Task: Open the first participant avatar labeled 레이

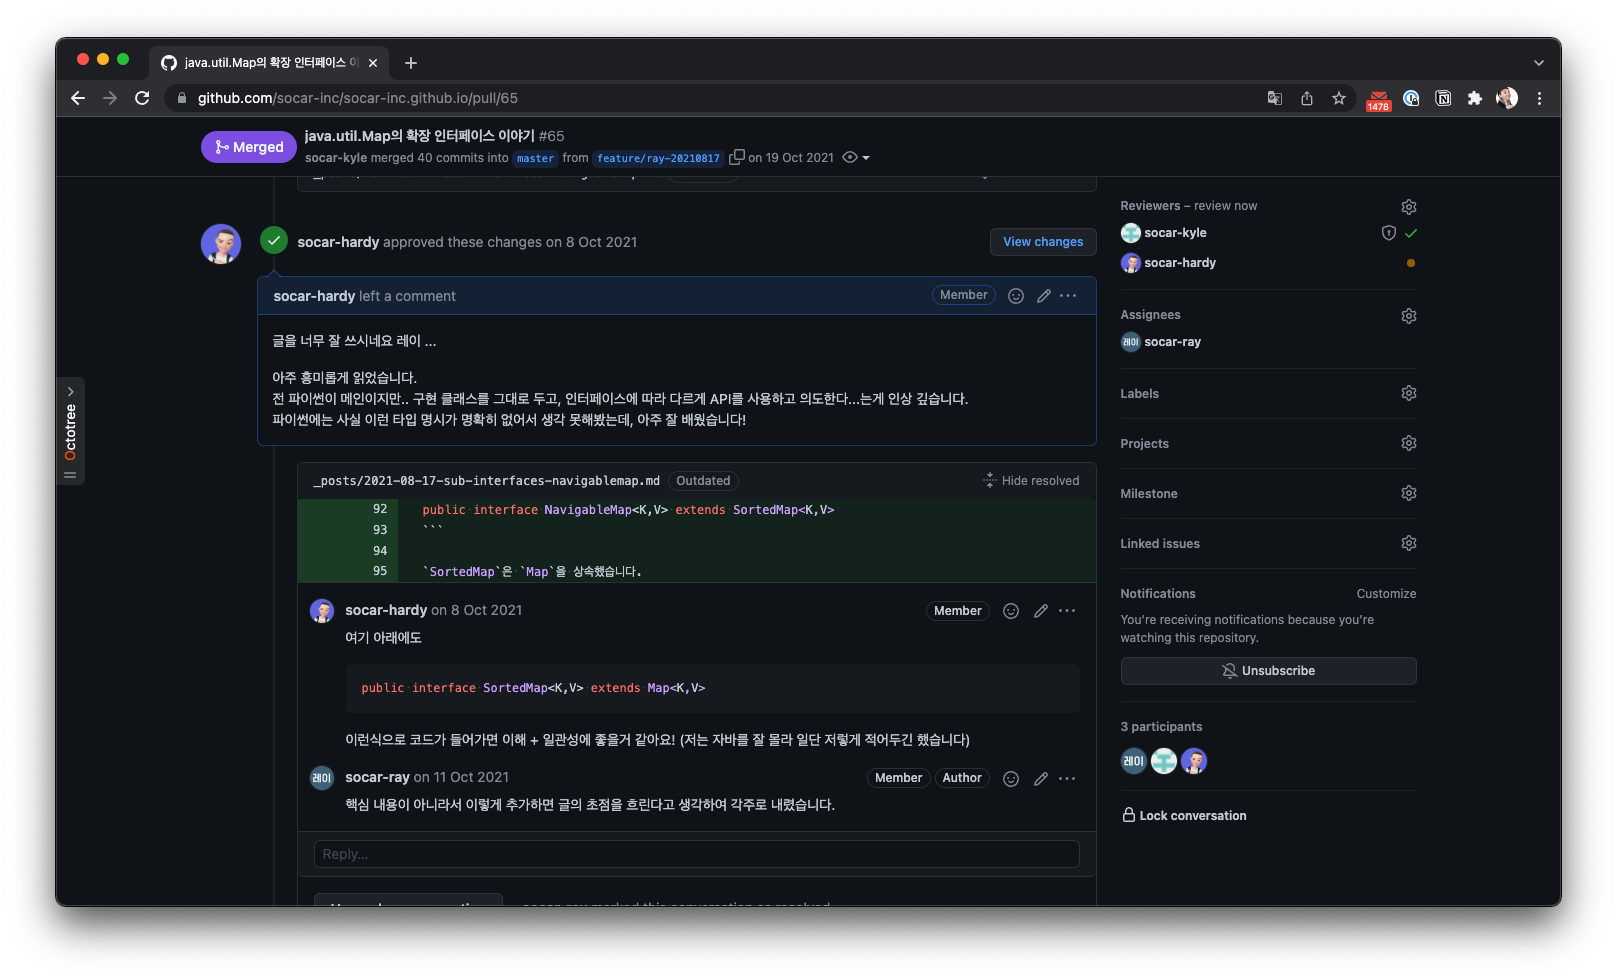Action: tap(1134, 761)
